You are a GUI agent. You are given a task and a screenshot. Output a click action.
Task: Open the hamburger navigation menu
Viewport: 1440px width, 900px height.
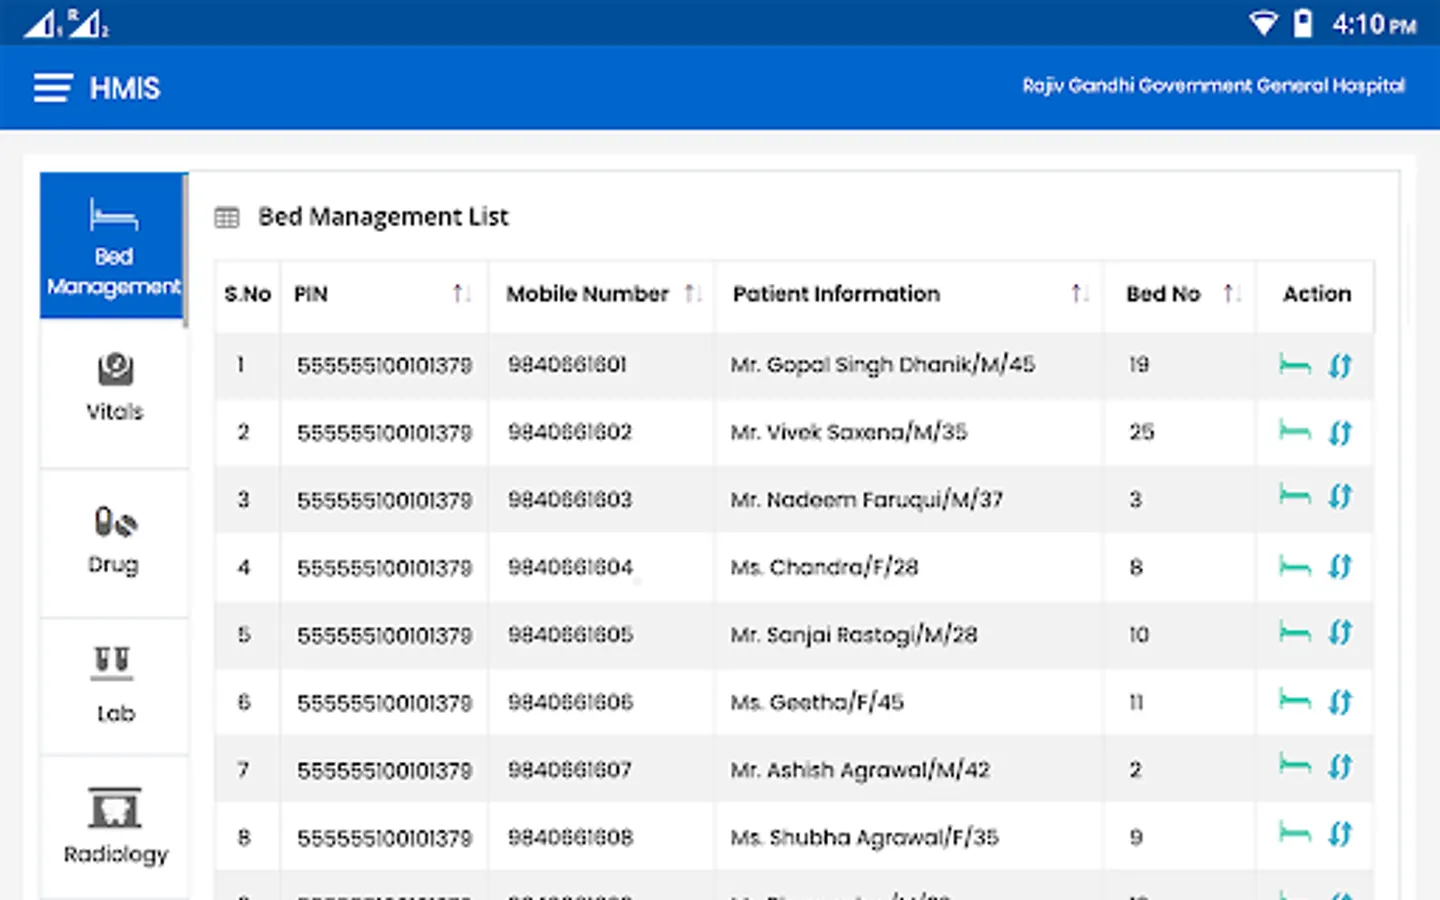point(52,88)
